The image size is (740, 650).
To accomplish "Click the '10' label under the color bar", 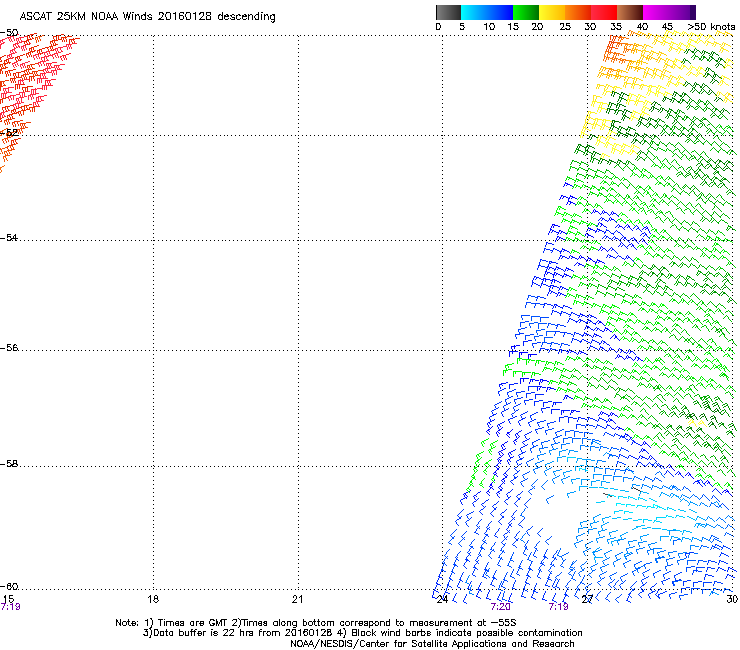I will pyautogui.click(x=489, y=27).
